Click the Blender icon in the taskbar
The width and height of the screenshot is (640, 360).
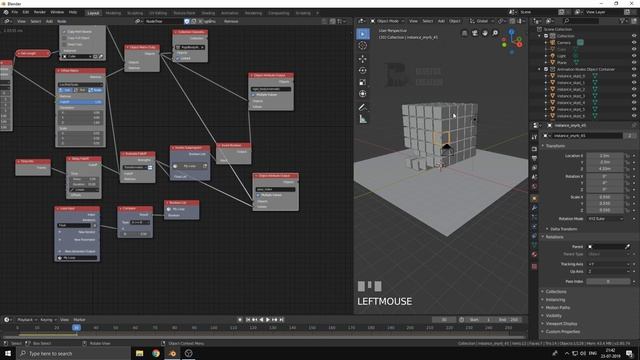click(172, 353)
